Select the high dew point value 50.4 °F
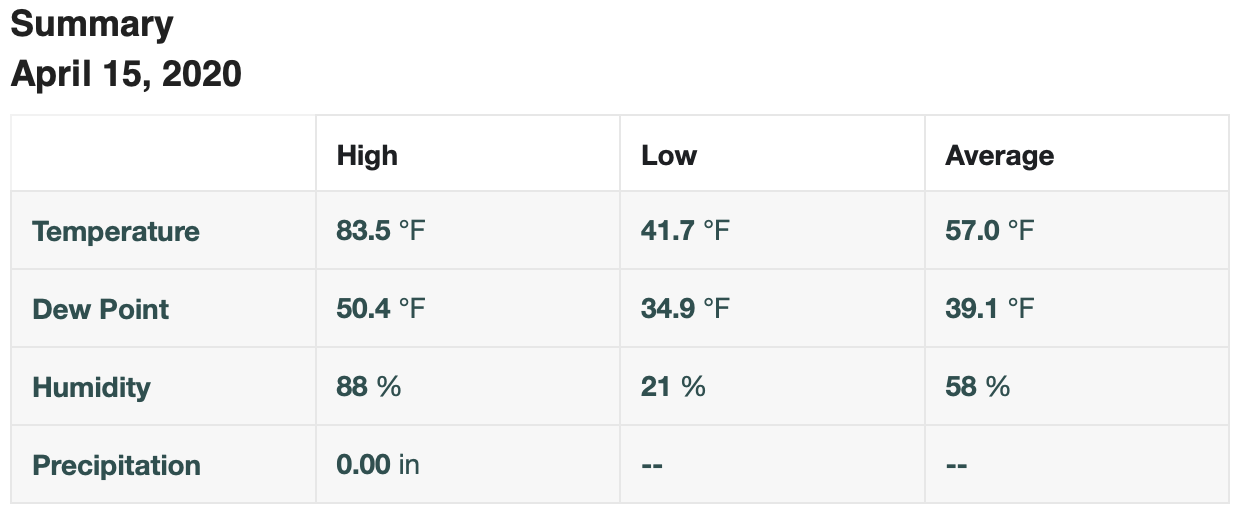Viewport: 1238px width, 506px height. point(381,309)
